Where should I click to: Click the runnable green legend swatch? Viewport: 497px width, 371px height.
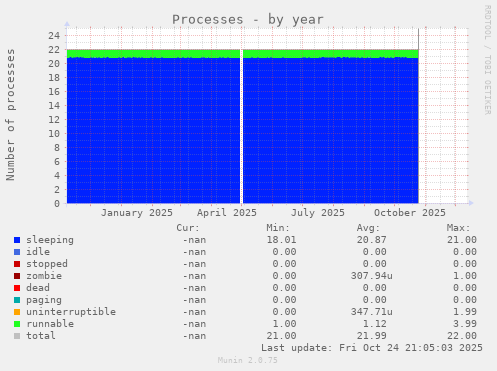pos(17,324)
